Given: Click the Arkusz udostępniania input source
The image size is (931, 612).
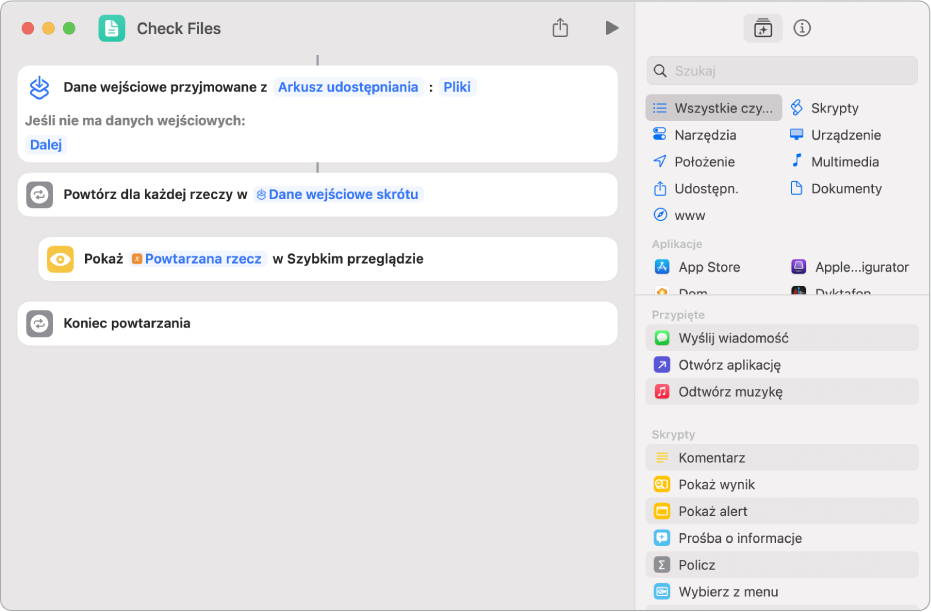Looking at the screenshot, I should pyautogui.click(x=348, y=87).
